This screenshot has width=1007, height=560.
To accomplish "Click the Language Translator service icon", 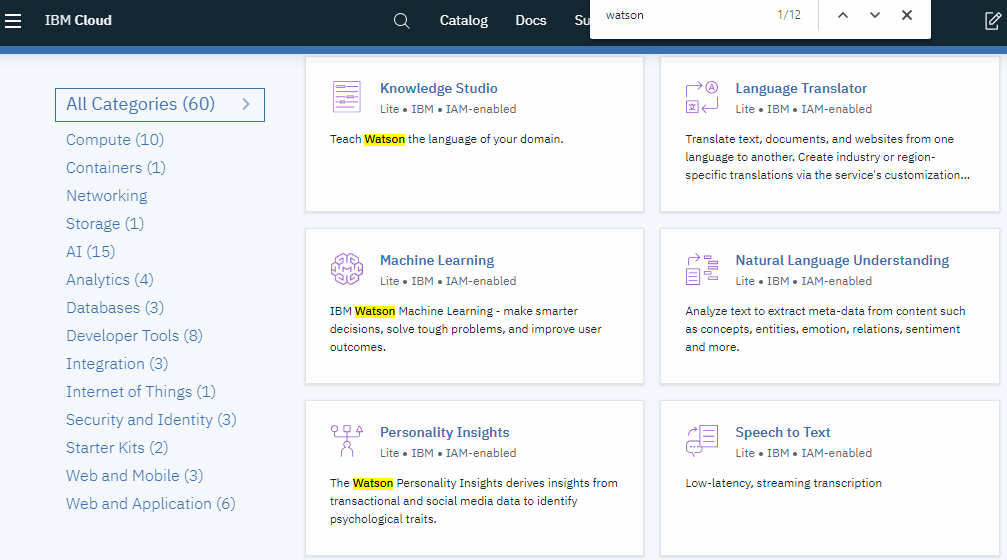I will 702,97.
